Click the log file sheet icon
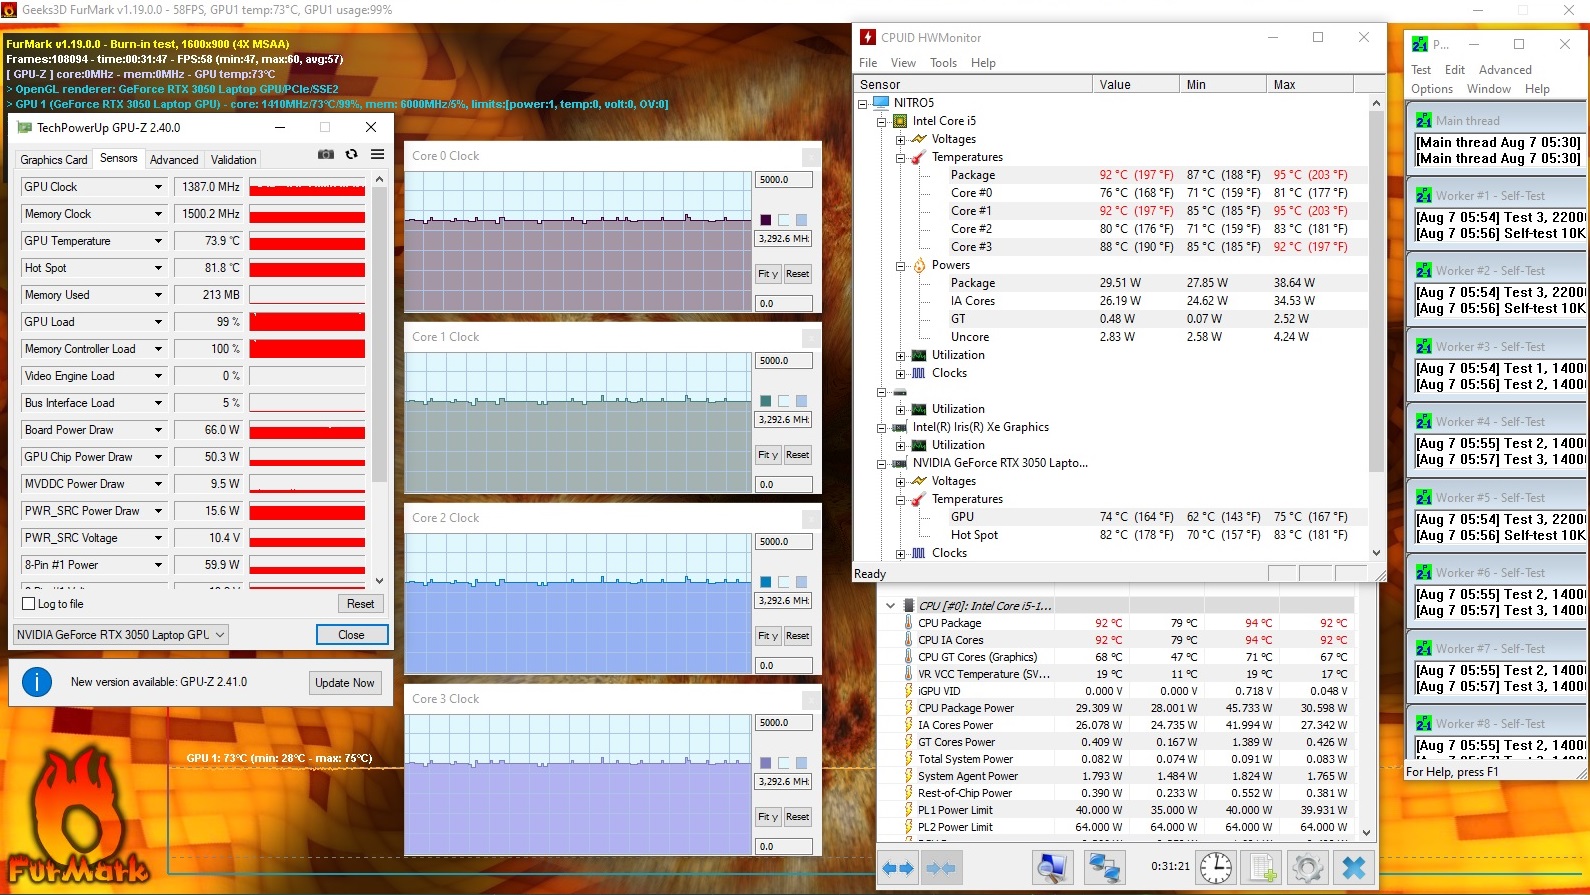The width and height of the screenshot is (1590, 895). (x=1264, y=868)
